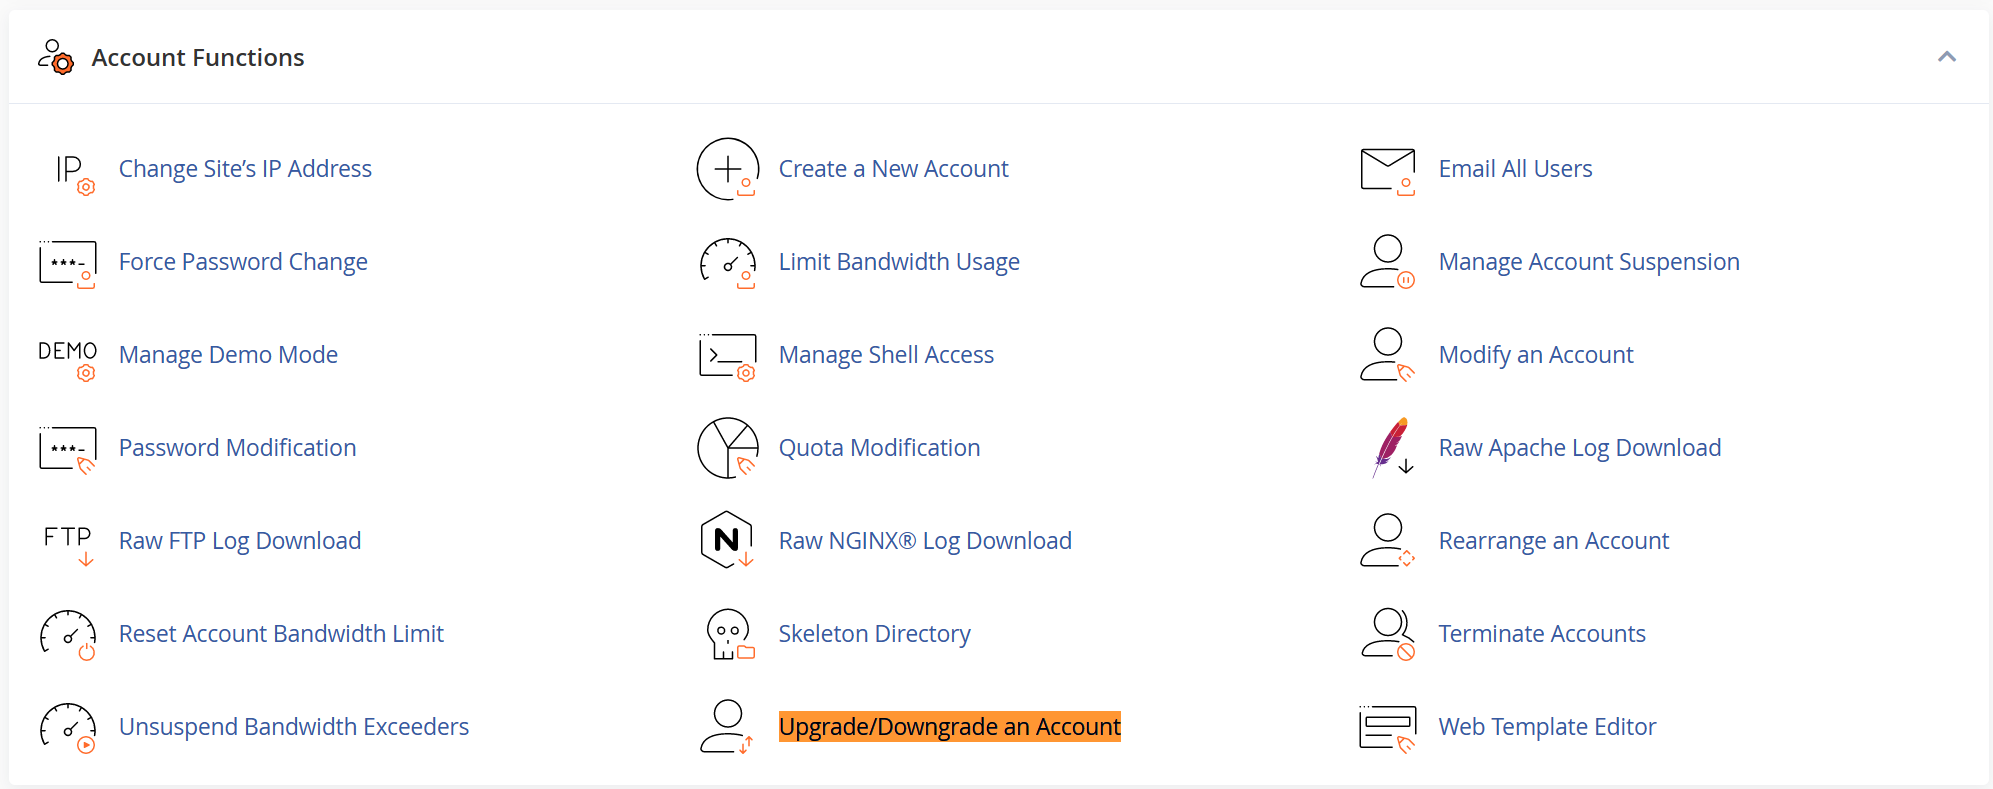1993x789 pixels.
Task: Collapse the Account Functions section
Action: (1946, 57)
